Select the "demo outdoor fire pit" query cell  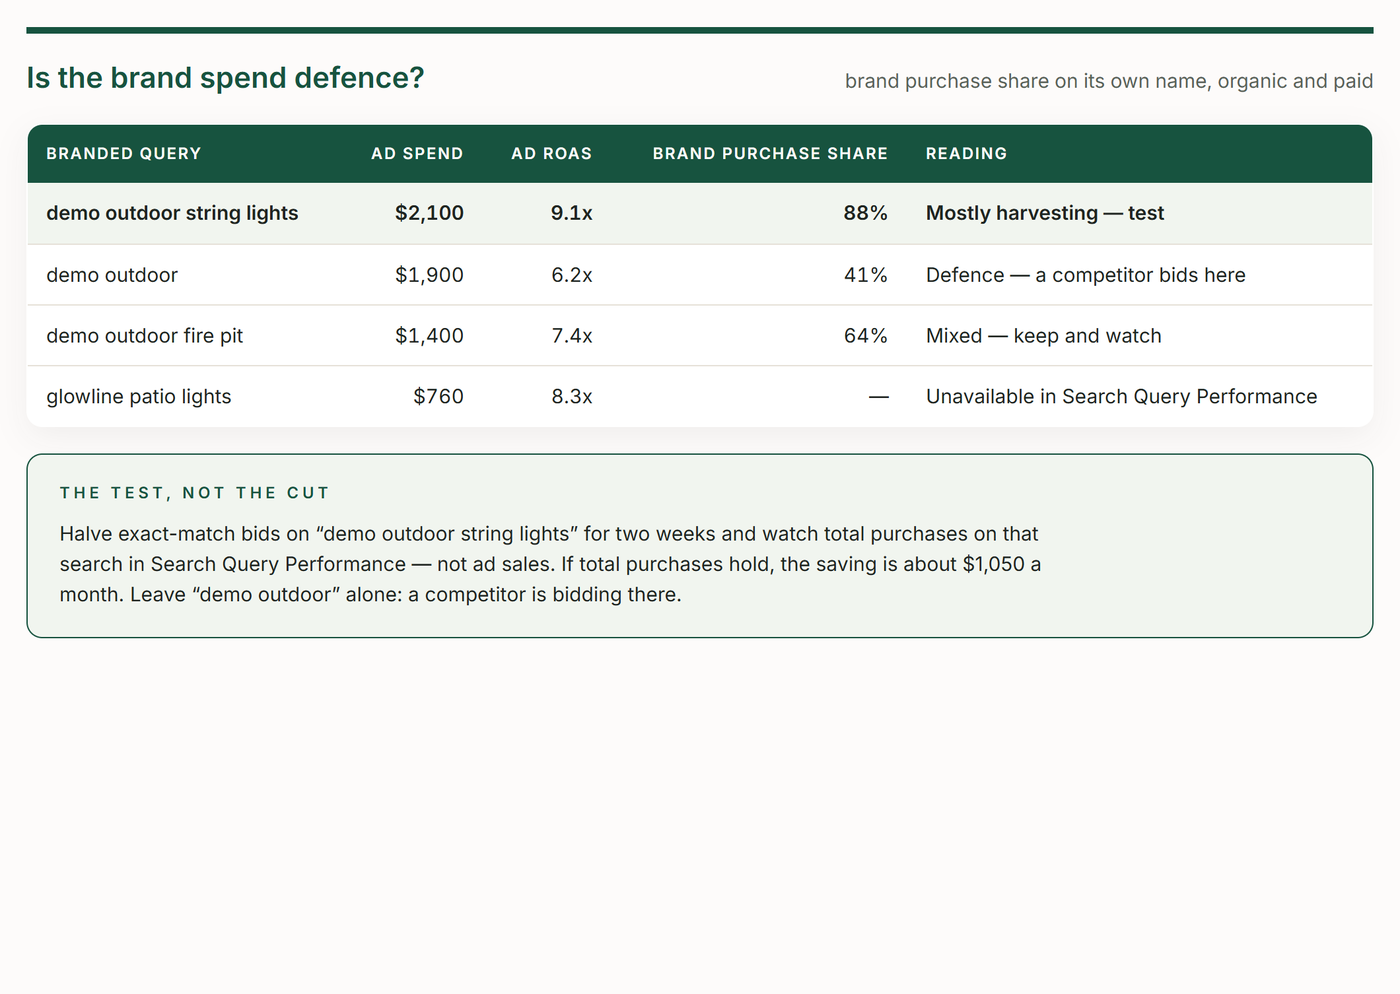coord(145,336)
